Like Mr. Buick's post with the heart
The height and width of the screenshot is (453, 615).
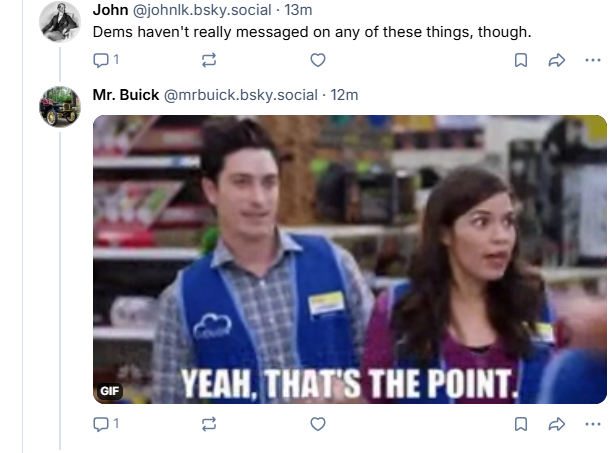tap(318, 424)
